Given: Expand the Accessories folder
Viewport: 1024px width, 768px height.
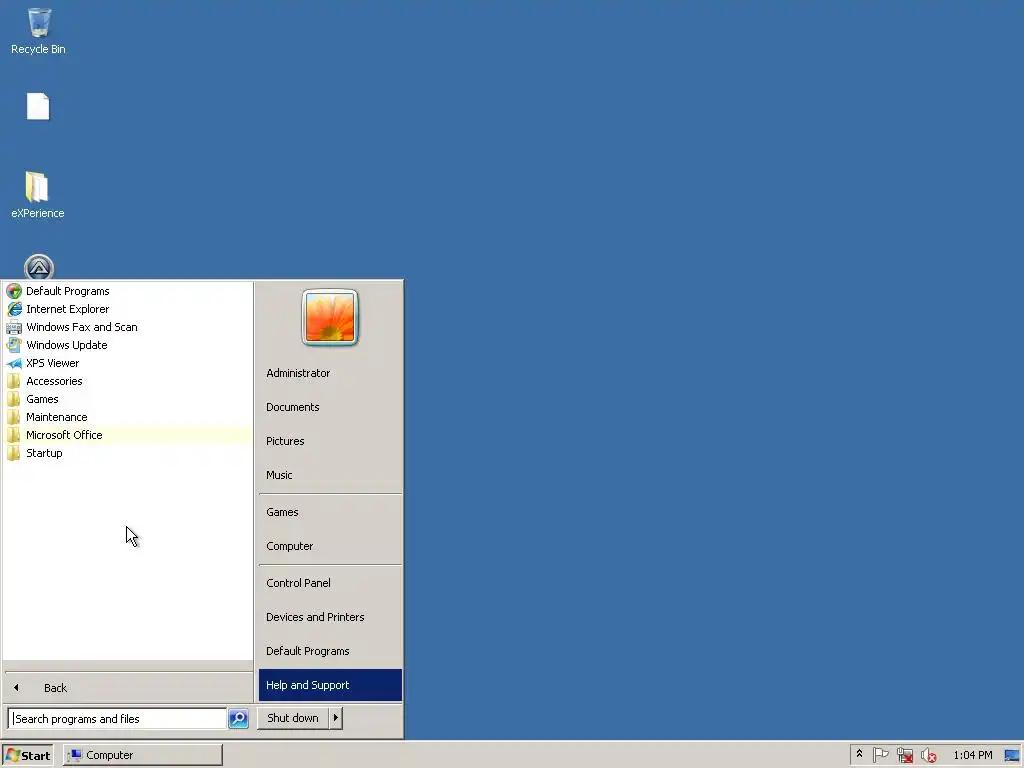Looking at the screenshot, I should pos(127,381).
